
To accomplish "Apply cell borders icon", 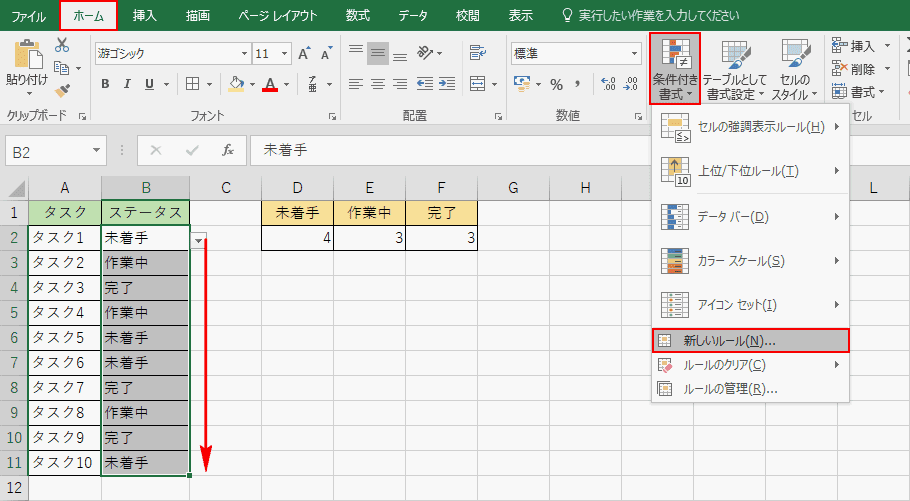I will [193, 84].
